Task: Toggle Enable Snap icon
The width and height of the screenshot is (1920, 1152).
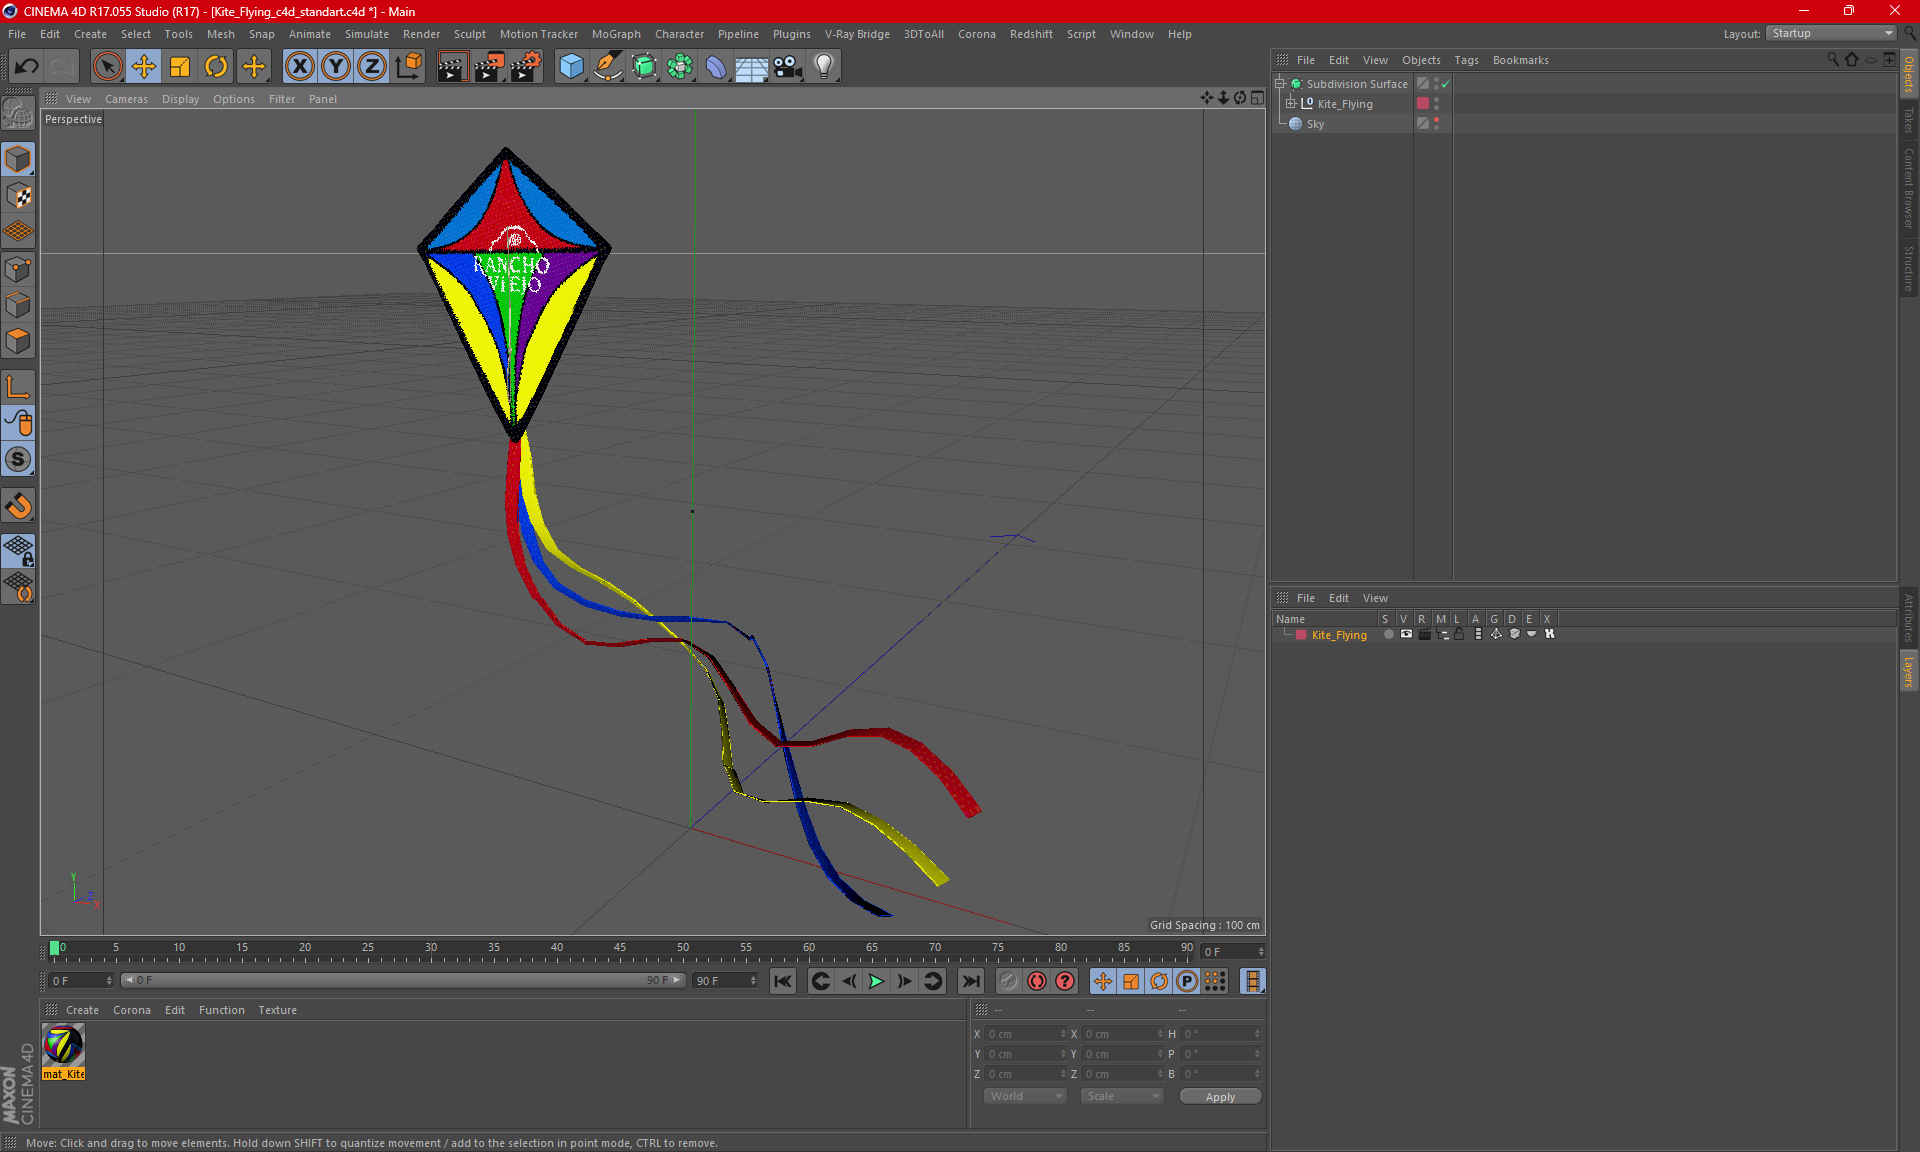Action: (x=18, y=505)
